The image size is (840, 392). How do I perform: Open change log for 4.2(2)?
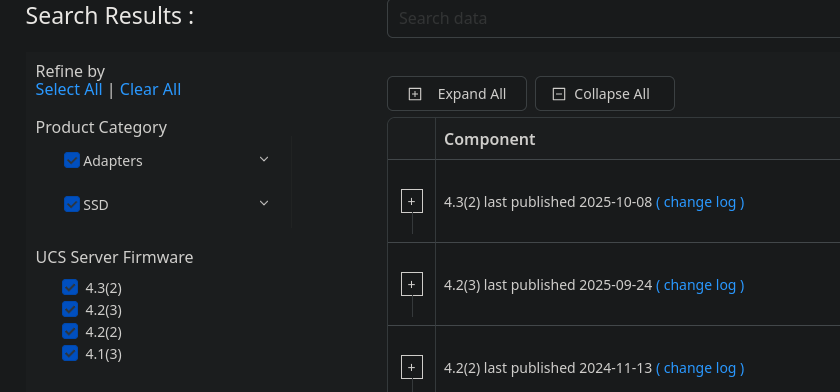(700, 368)
